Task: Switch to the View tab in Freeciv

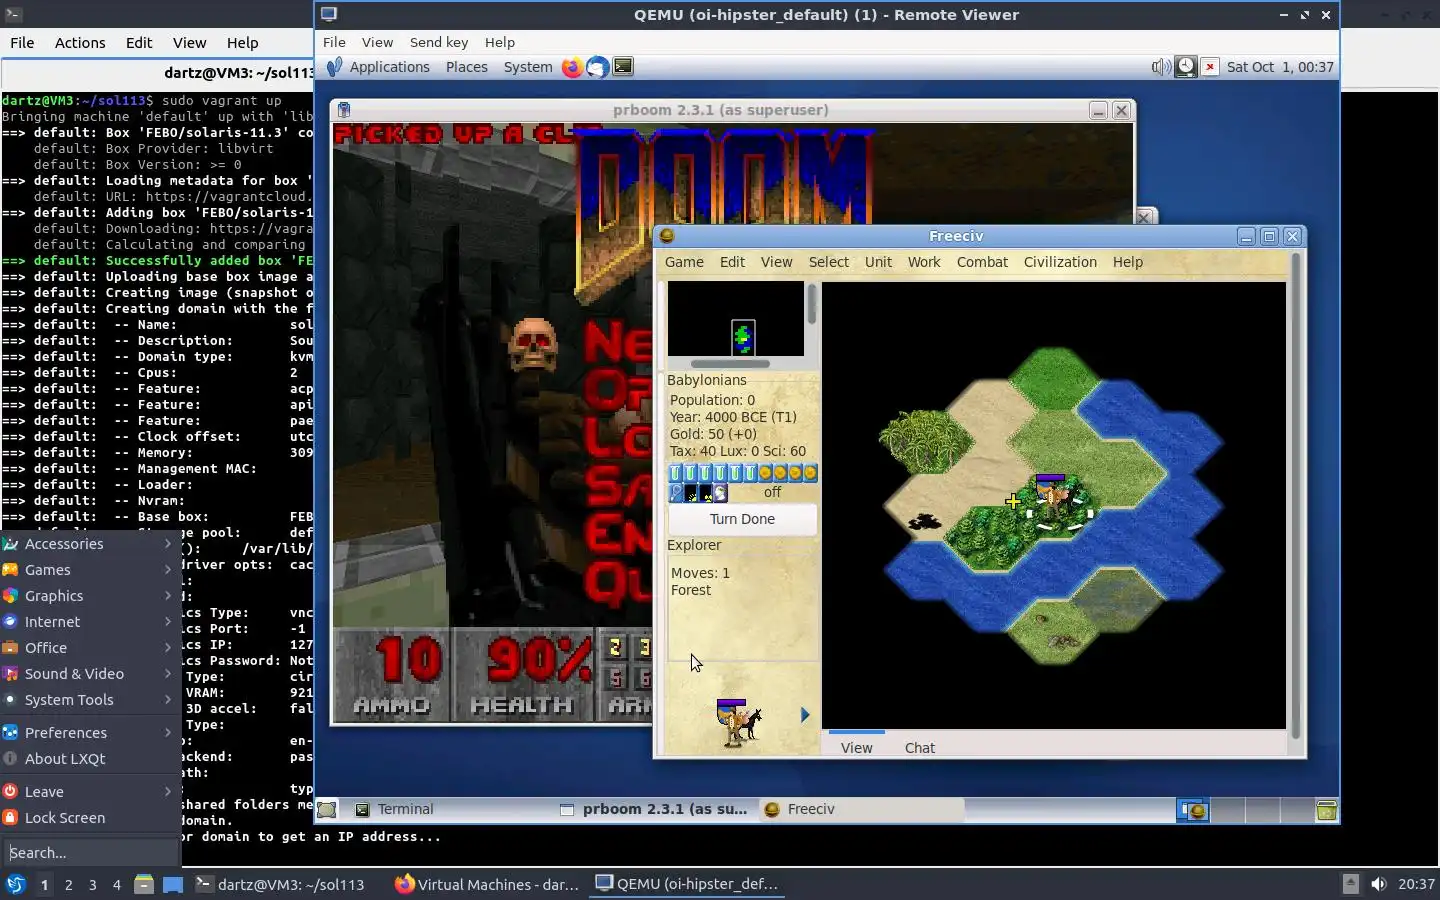Action: (856, 748)
